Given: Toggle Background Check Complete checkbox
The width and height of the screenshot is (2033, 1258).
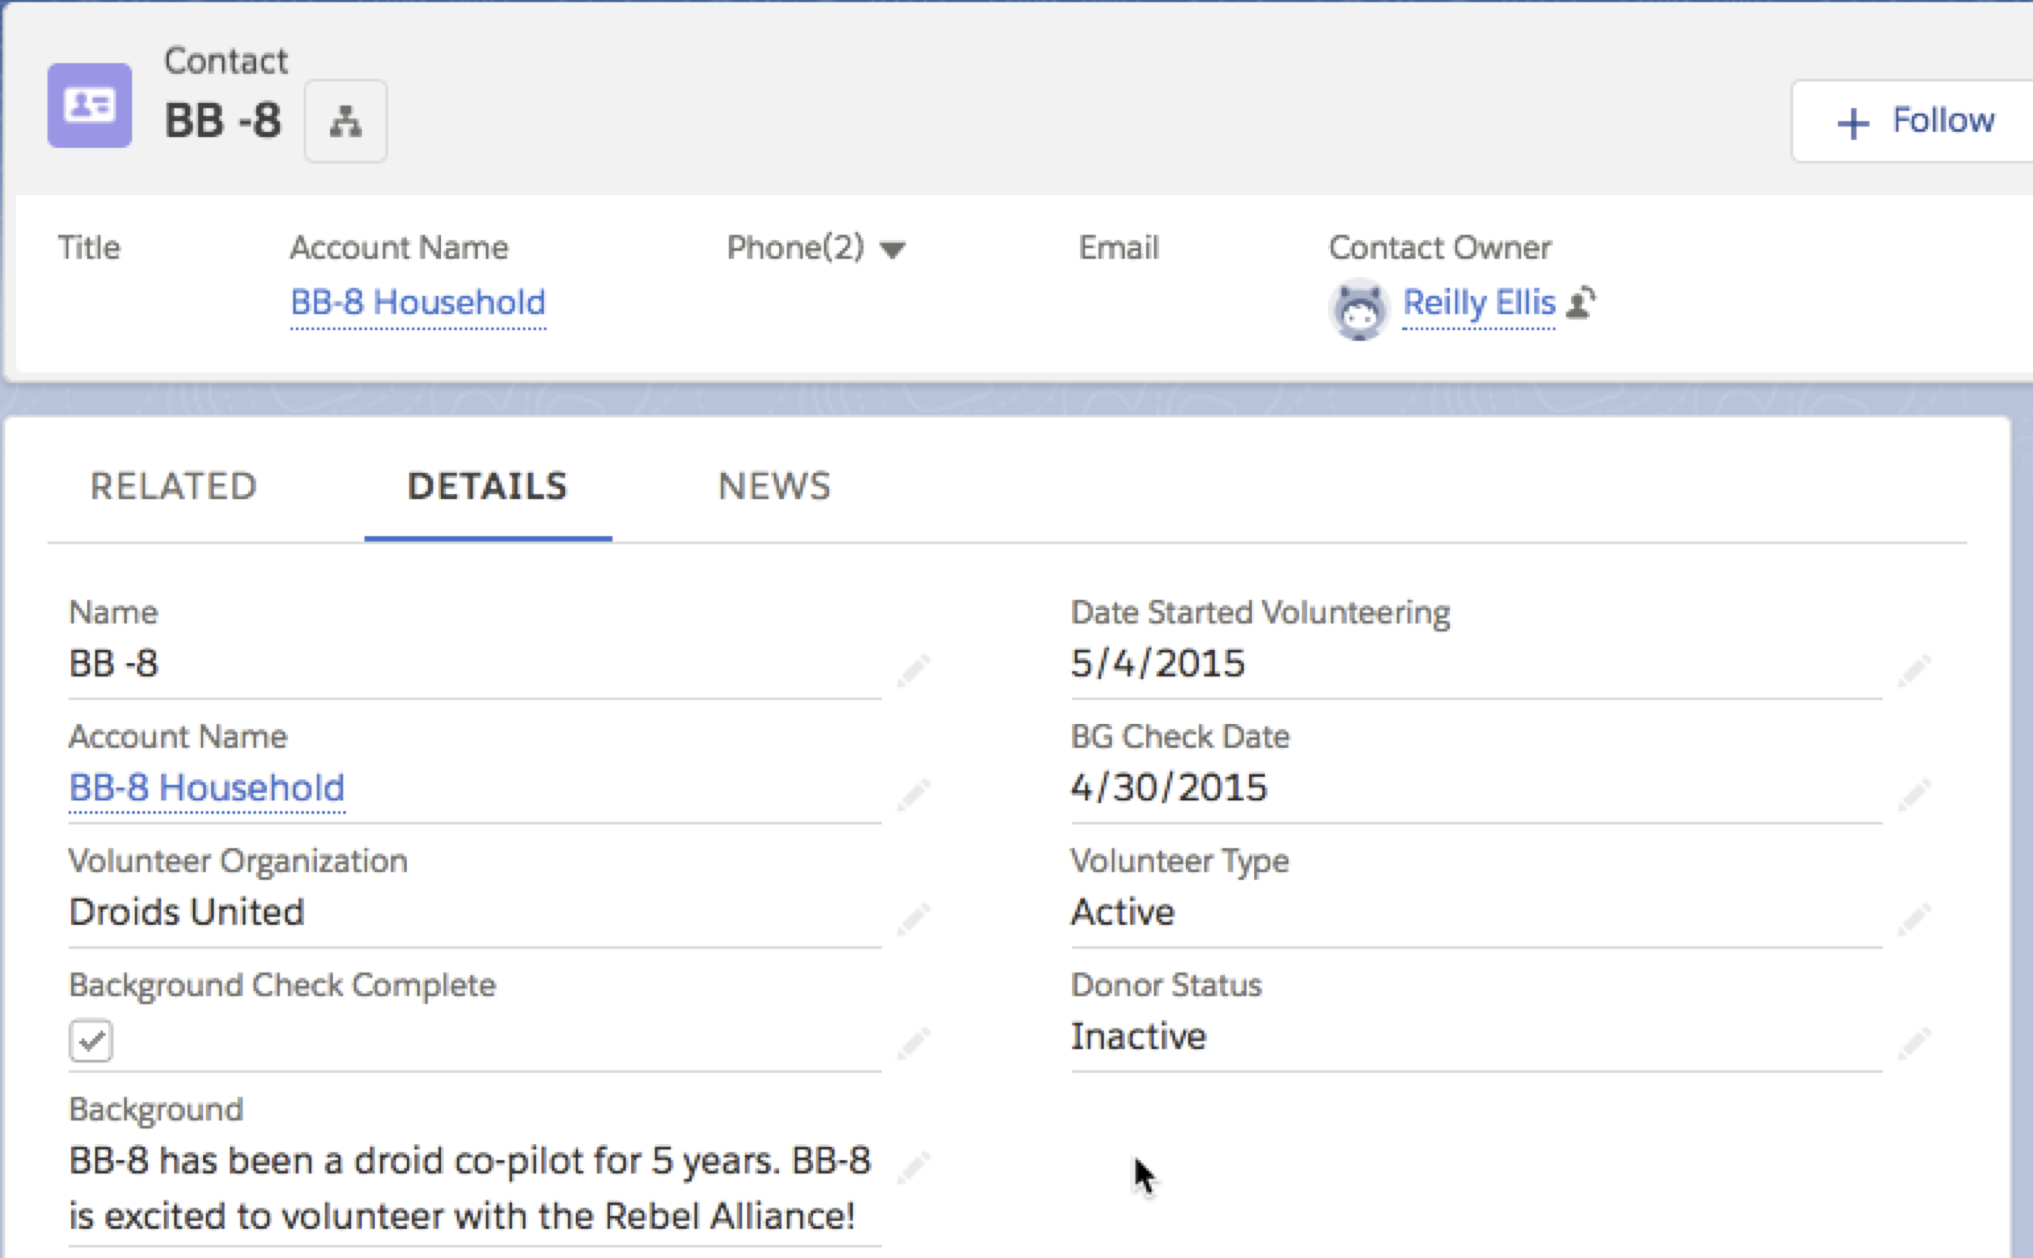Looking at the screenshot, I should click(x=91, y=1040).
